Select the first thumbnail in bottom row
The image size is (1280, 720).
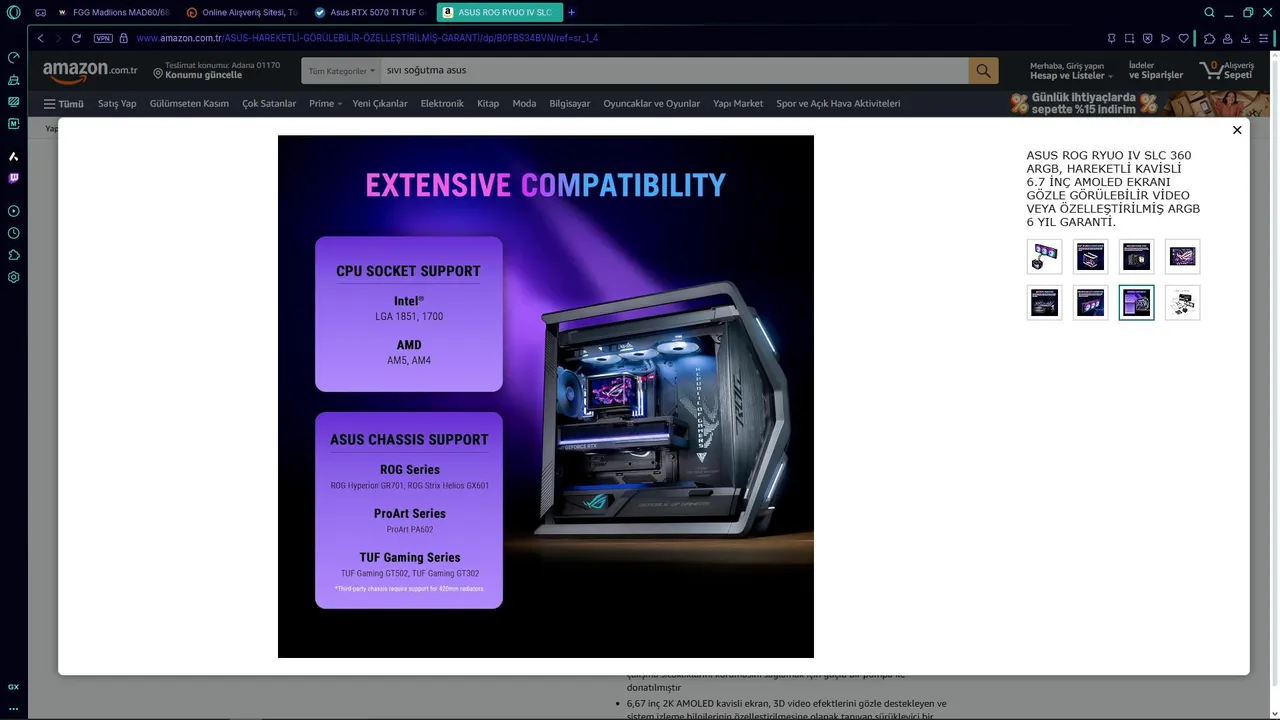pos(1044,303)
